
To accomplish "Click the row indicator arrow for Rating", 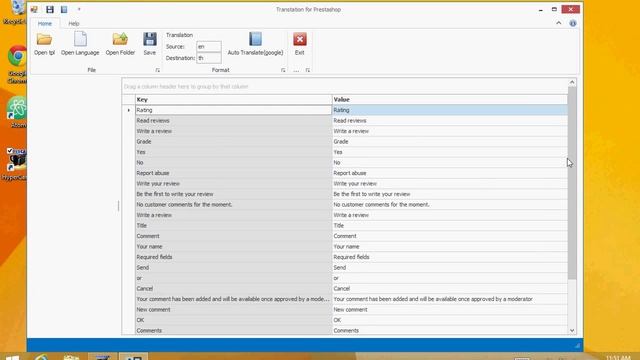I will (129, 110).
